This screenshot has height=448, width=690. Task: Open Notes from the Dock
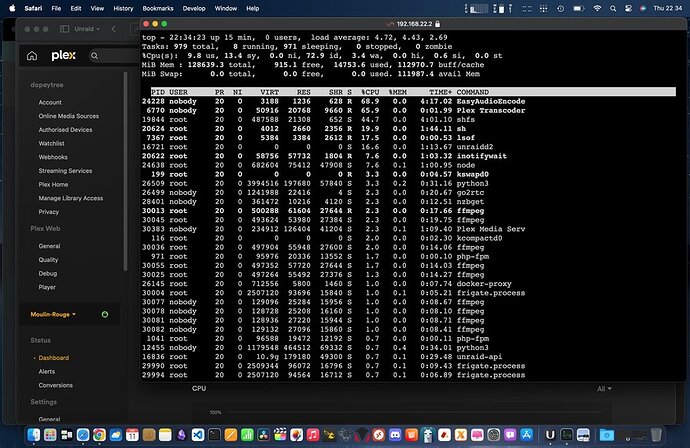pyautogui.click(x=165, y=435)
